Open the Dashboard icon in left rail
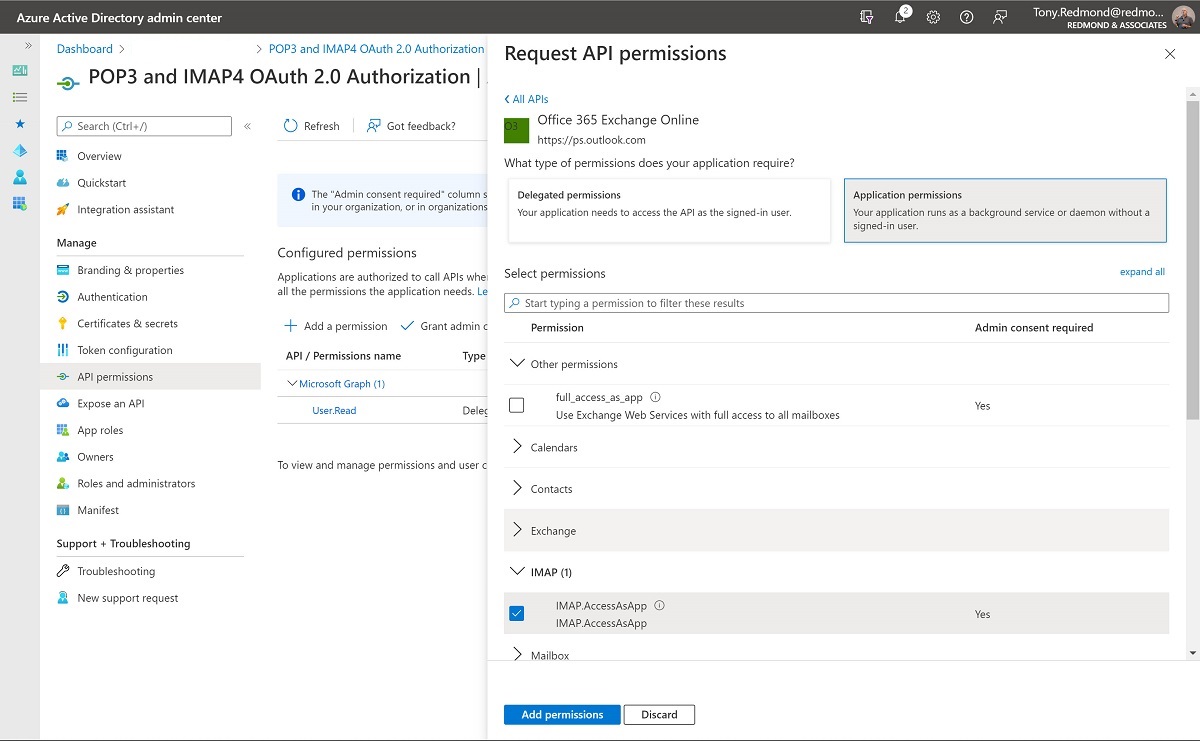Screen dimensions: 1200x741 click(x=20, y=71)
